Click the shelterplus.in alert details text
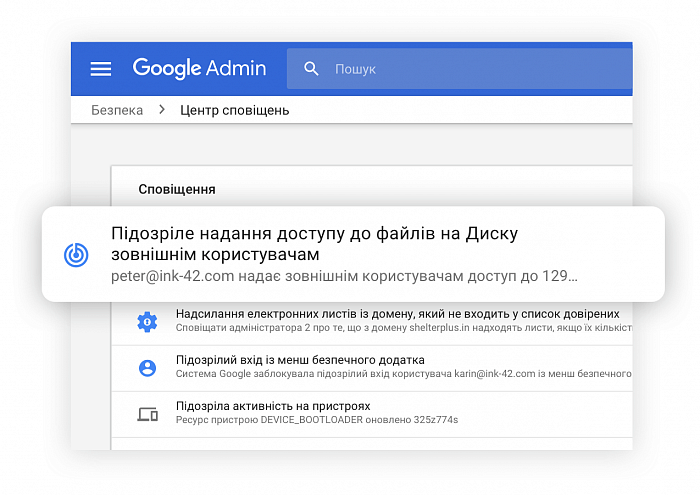The image size is (700, 495). pyautogui.click(x=403, y=328)
